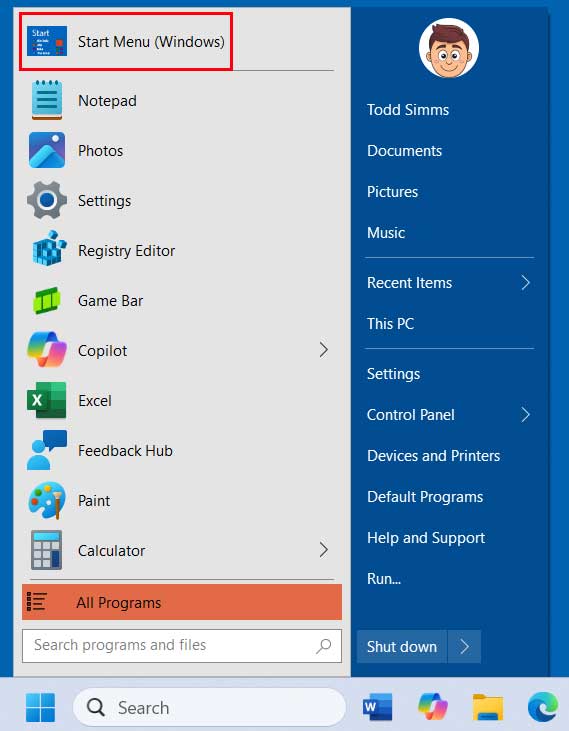Open shut down options arrow
The width and height of the screenshot is (569, 731).
[464, 647]
